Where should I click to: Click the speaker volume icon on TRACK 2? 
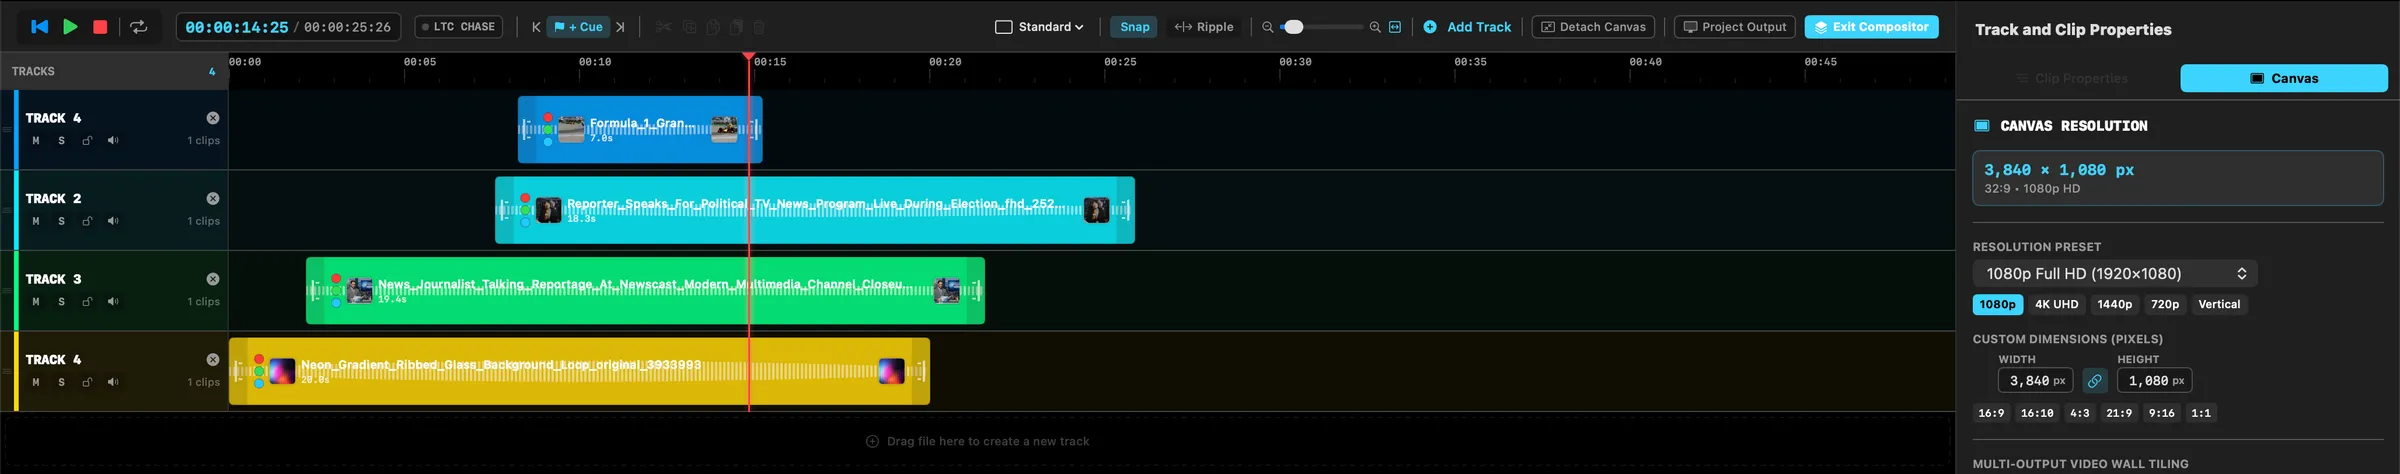point(113,221)
